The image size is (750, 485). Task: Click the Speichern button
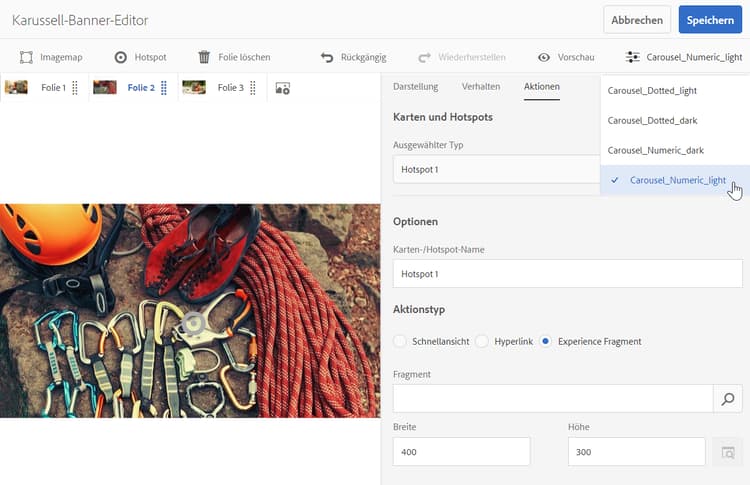(x=710, y=20)
